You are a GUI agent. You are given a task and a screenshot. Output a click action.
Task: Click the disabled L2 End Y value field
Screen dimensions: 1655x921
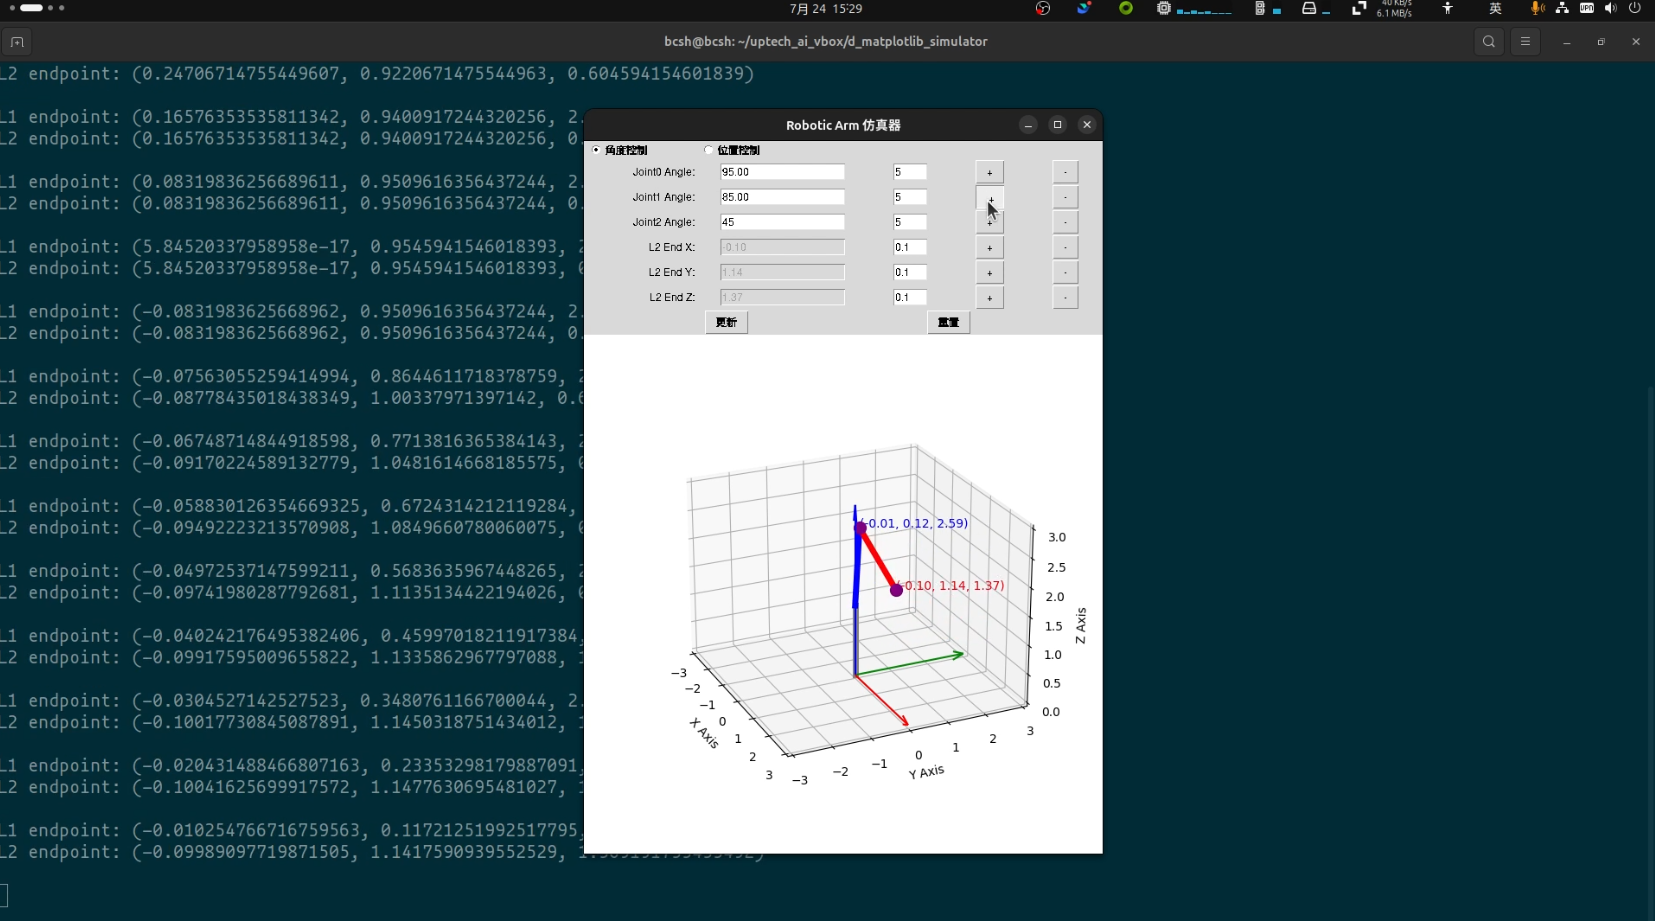coord(782,272)
